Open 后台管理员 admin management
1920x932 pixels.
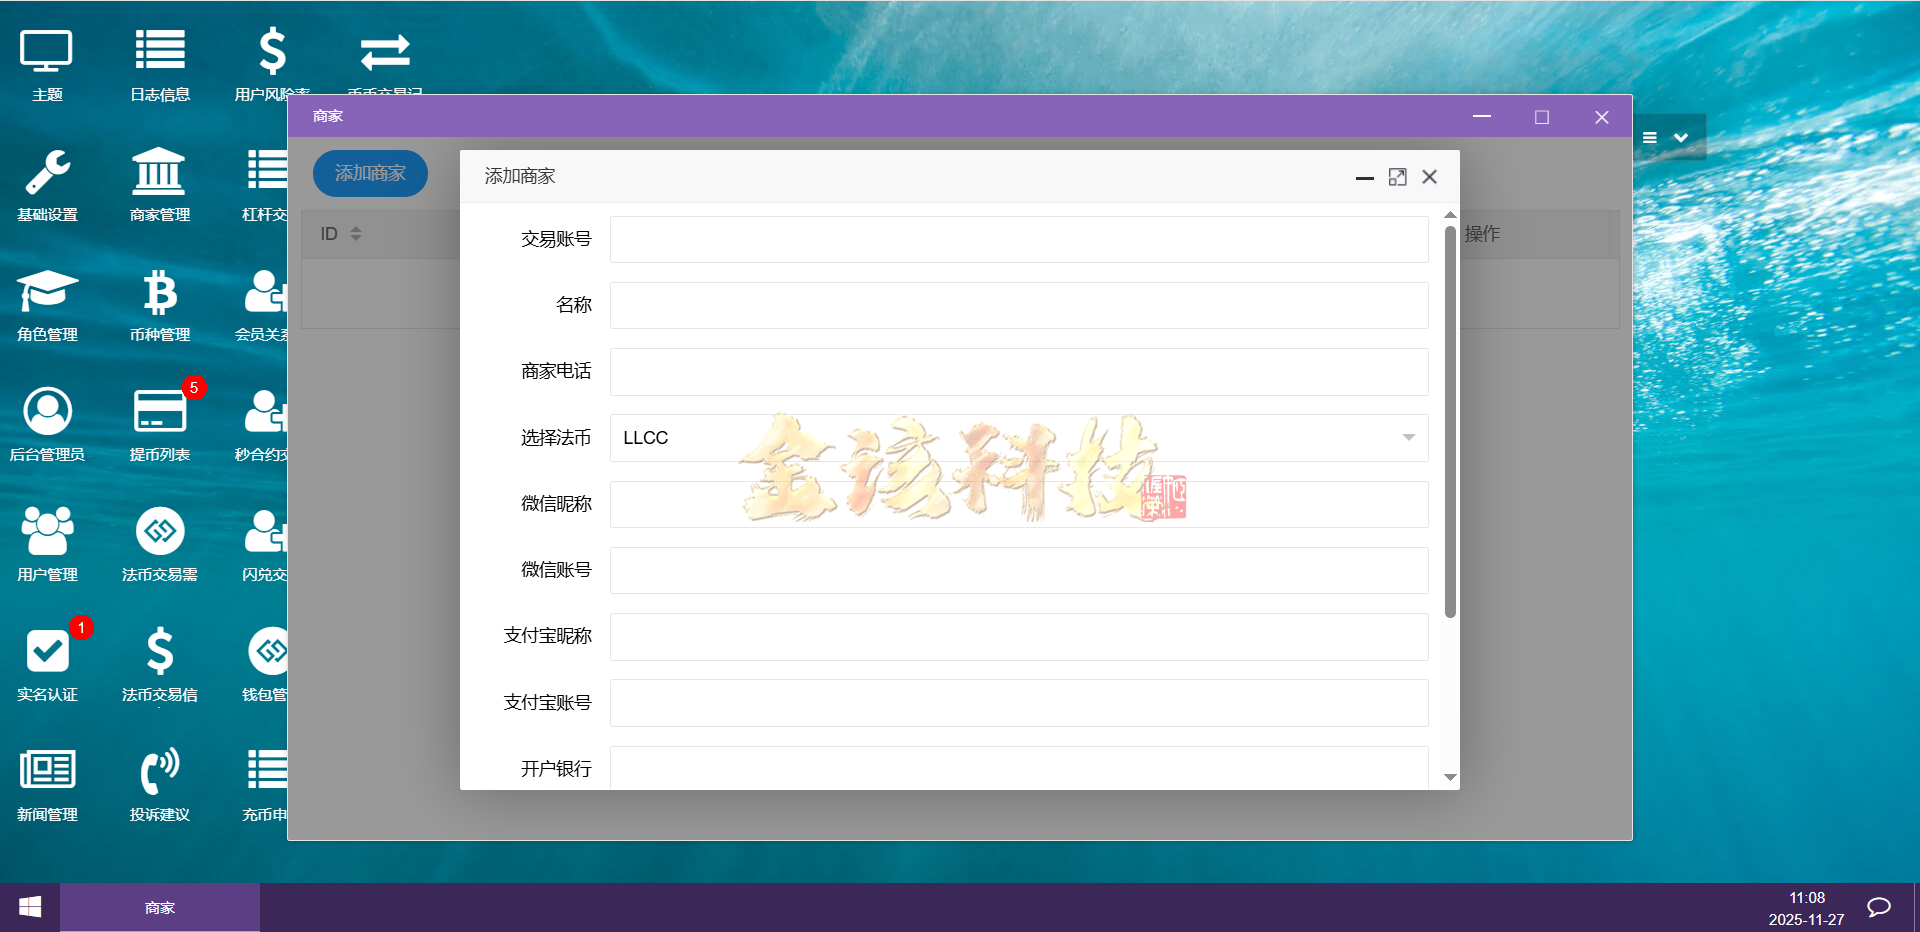[46, 425]
